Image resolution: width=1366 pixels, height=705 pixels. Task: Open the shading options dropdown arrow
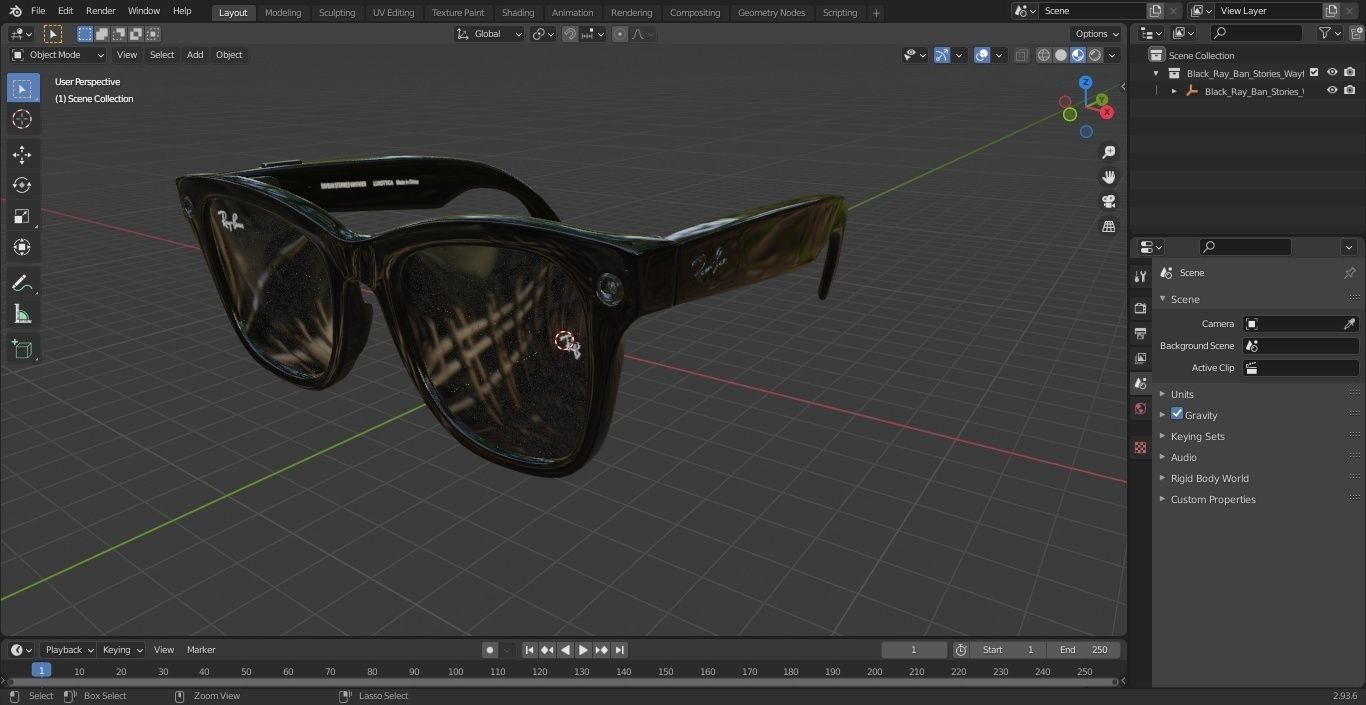click(1112, 55)
